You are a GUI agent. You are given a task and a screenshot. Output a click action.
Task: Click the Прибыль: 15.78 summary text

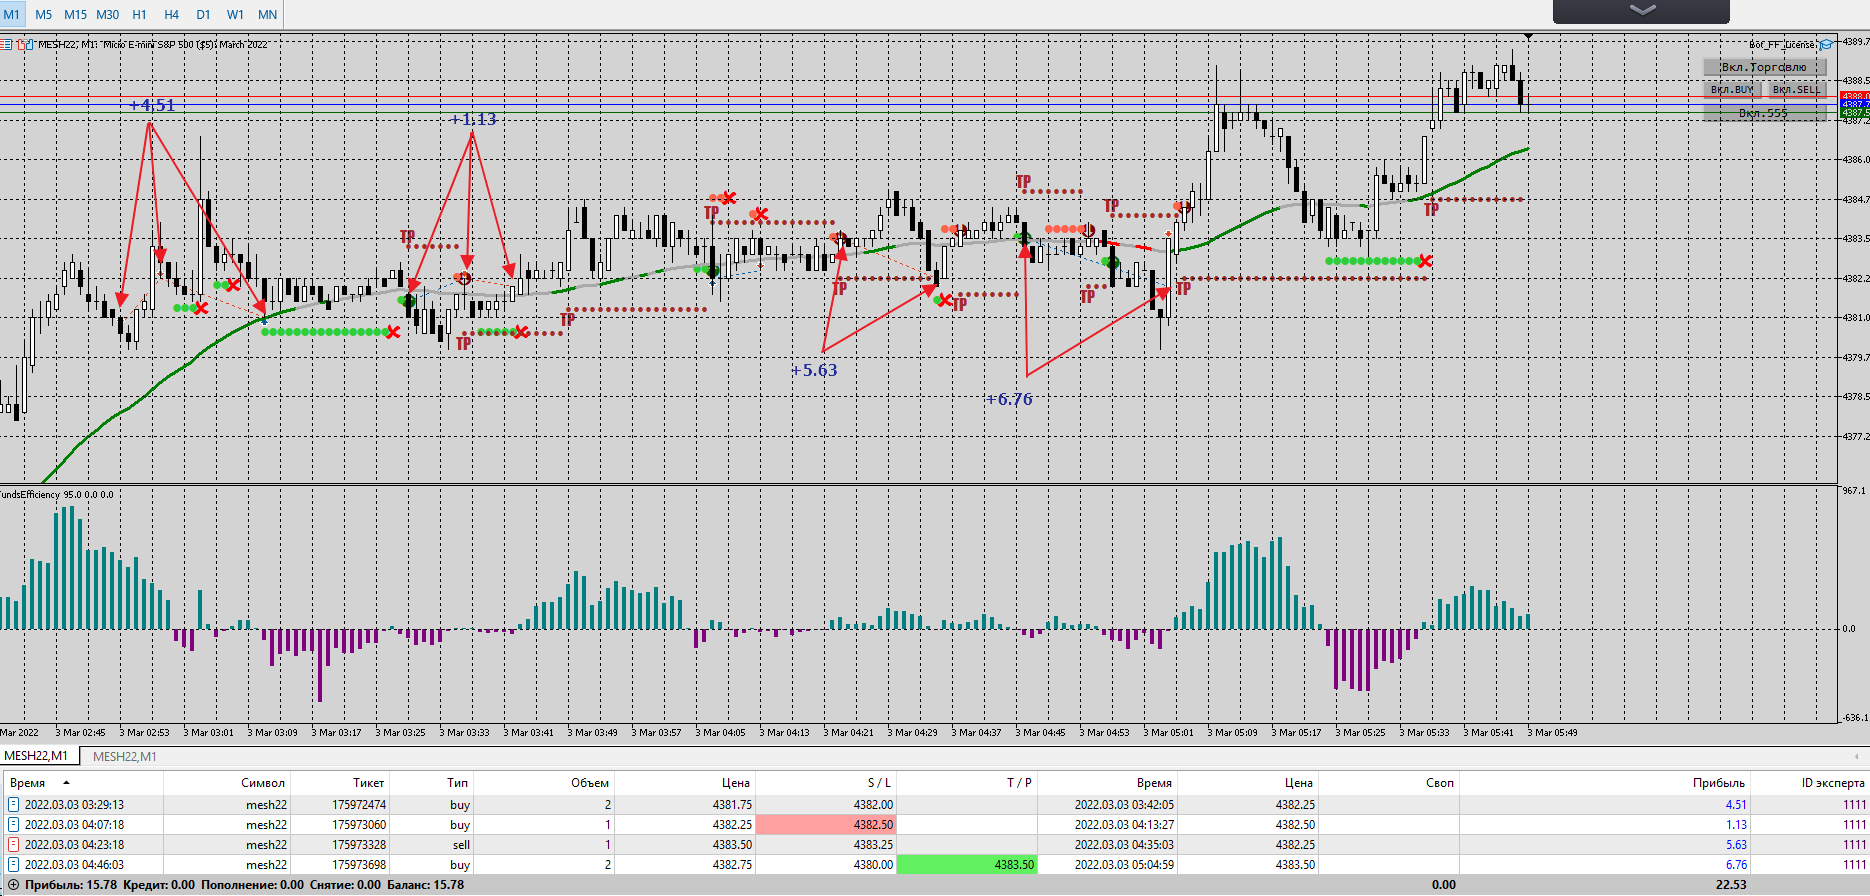pos(70,885)
